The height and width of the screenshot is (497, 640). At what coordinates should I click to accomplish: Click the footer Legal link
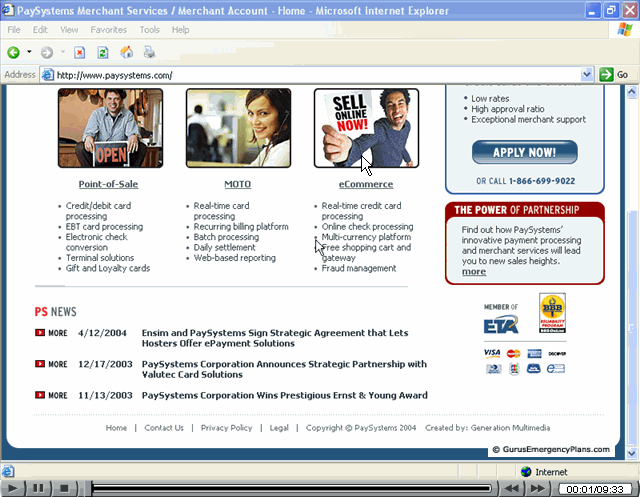[279, 428]
